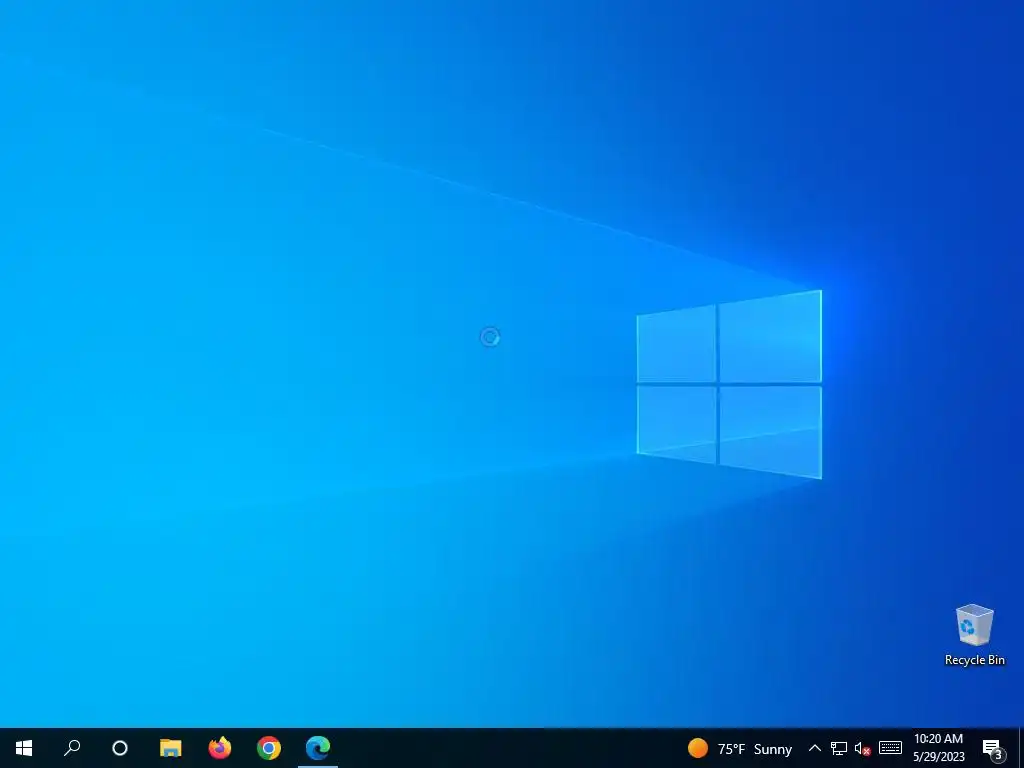The width and height of the screenshot is (1024, 768).
Task: Click the muted volume speaker icon
Action: (x=863, y=748)
